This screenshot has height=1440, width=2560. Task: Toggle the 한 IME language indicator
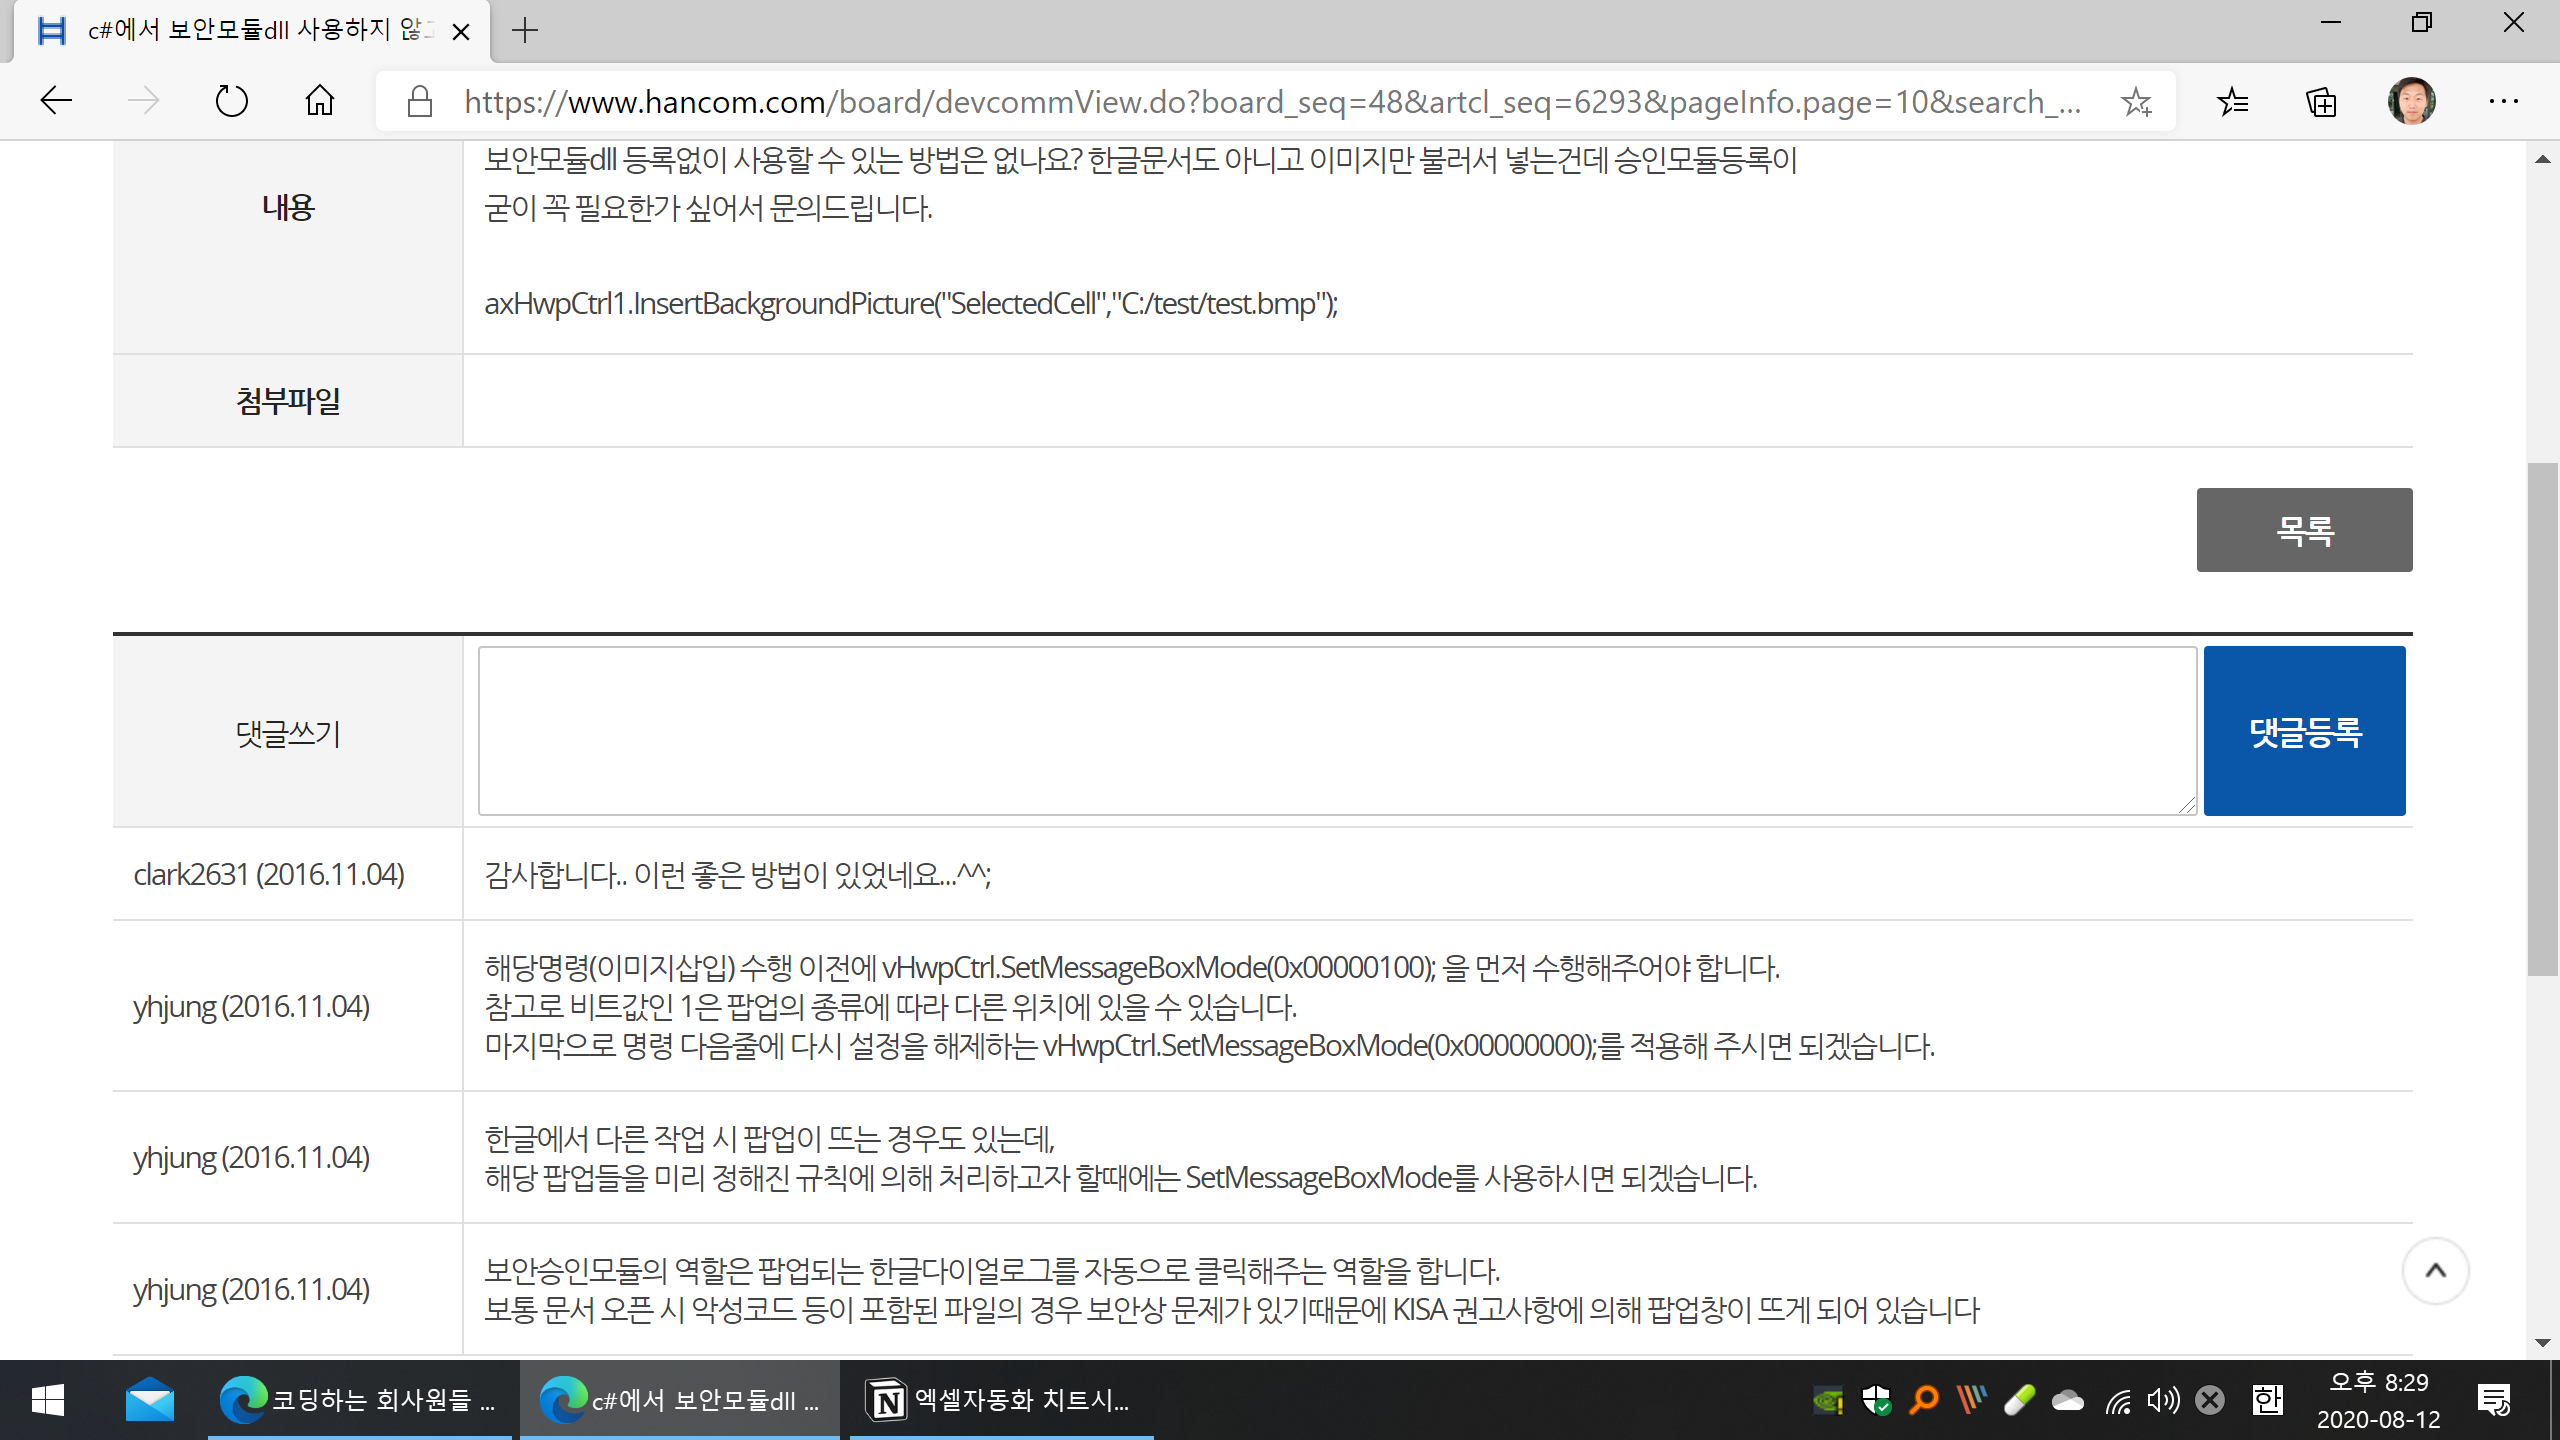[2267, 1400]
